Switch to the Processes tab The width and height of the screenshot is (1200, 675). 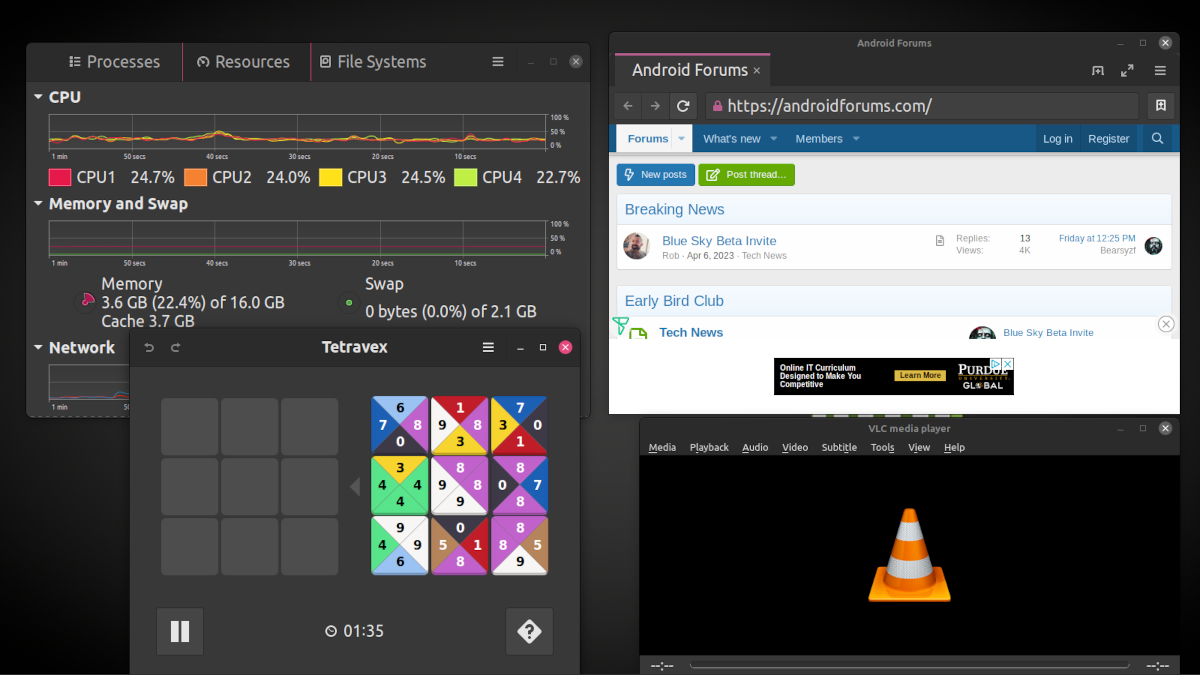113,62
